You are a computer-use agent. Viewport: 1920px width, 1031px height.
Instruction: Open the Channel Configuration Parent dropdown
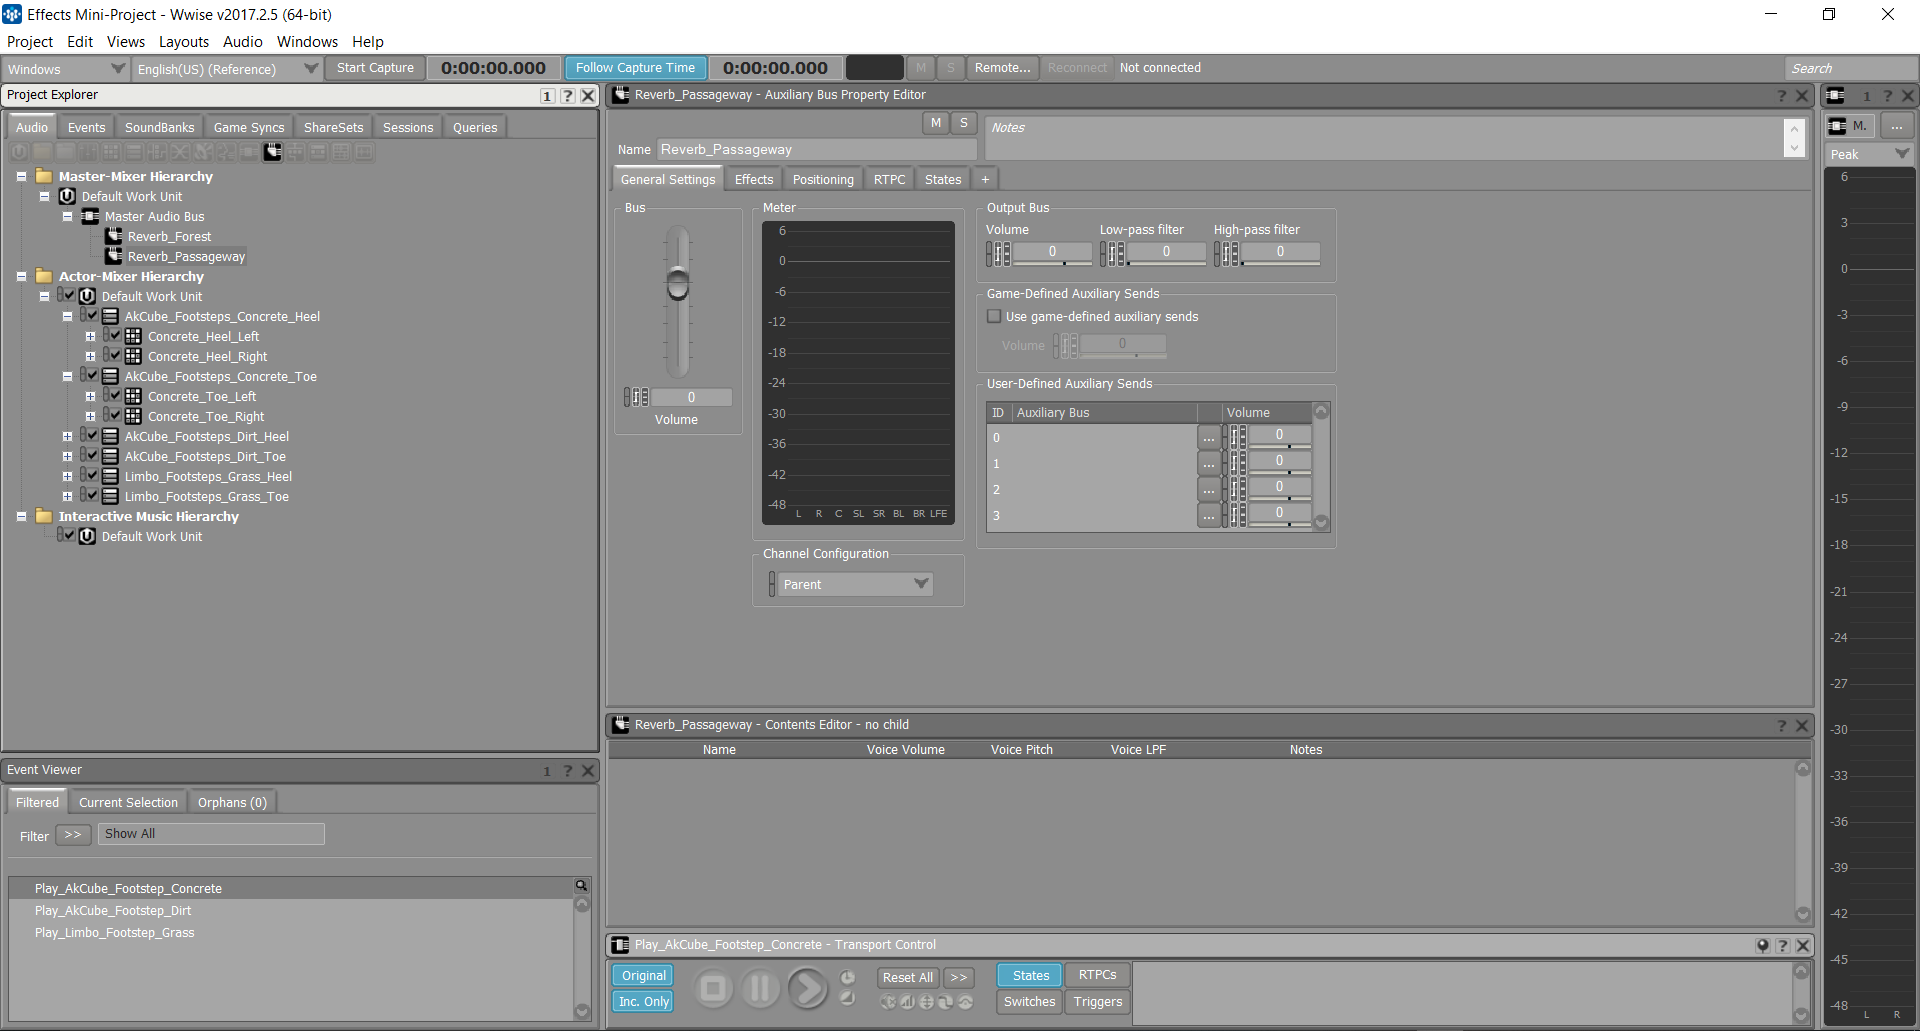[x=856, y=584]
